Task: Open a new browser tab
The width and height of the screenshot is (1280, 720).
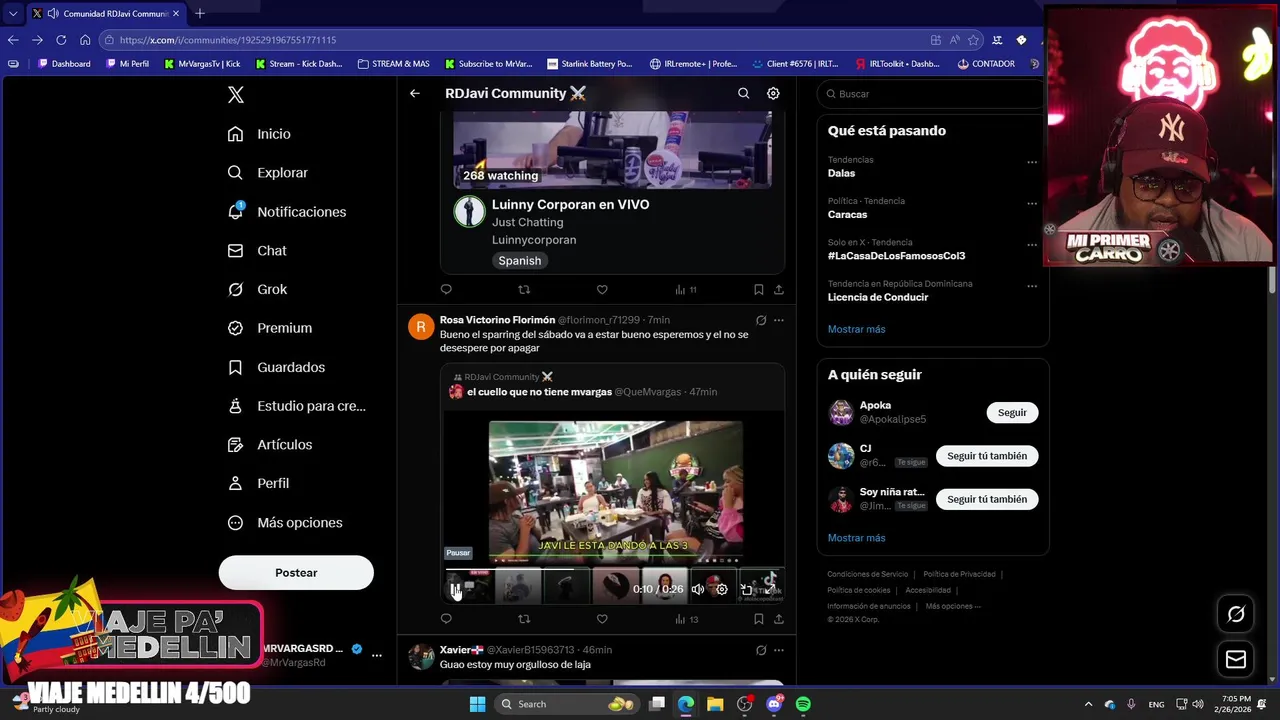Action: coord(200,13)
